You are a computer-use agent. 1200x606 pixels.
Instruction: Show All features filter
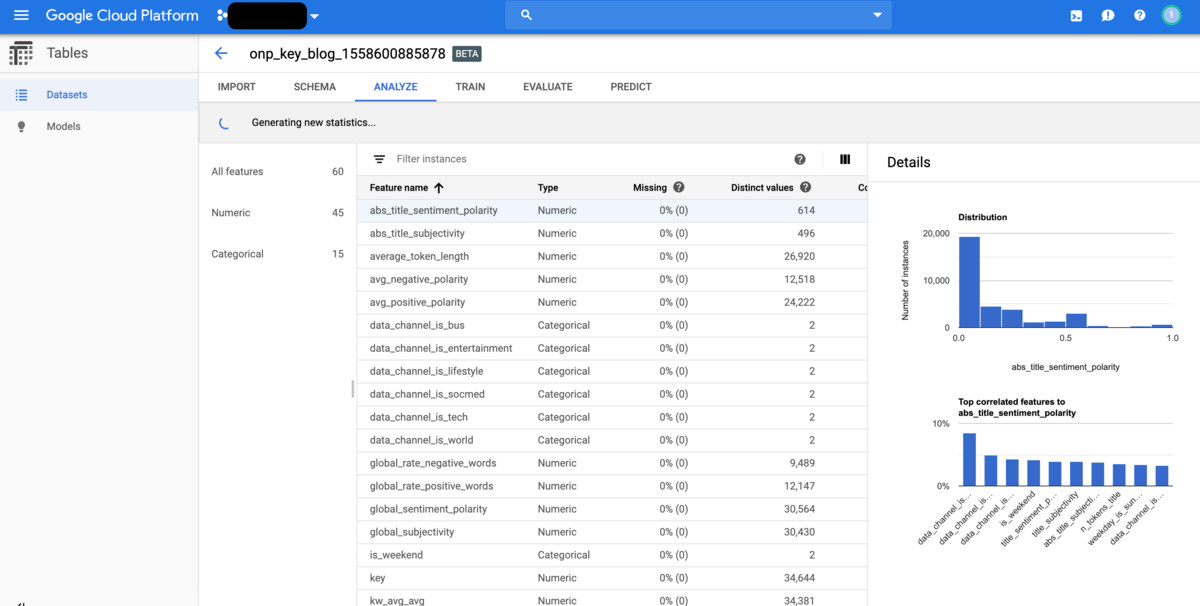[277, 172]
